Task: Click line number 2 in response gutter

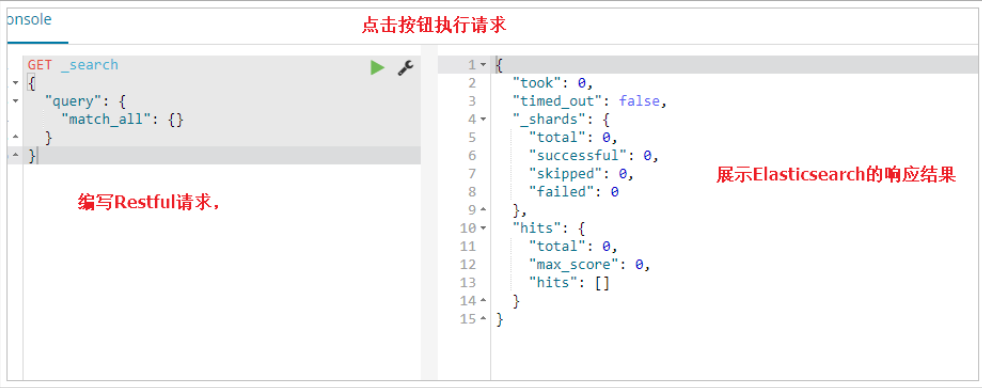Action: [471, 83]
